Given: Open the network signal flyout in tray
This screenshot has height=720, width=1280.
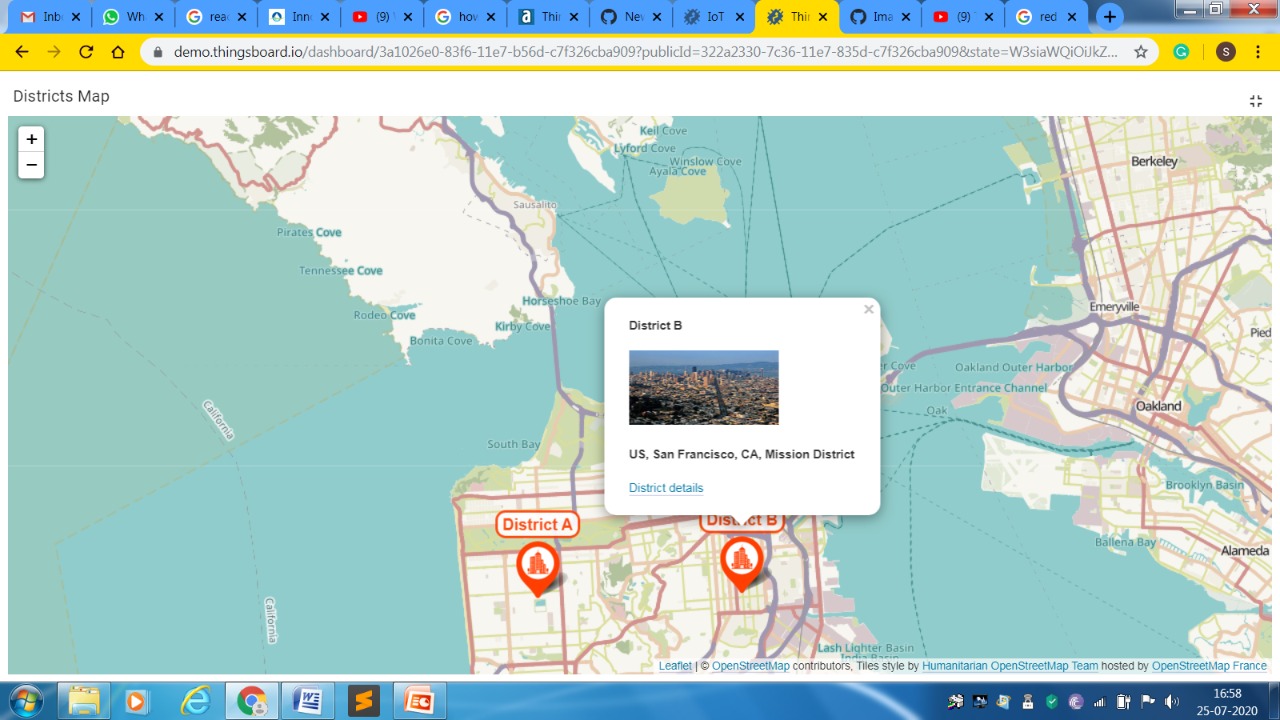Looking at the screenshot, I should 1101,701.
